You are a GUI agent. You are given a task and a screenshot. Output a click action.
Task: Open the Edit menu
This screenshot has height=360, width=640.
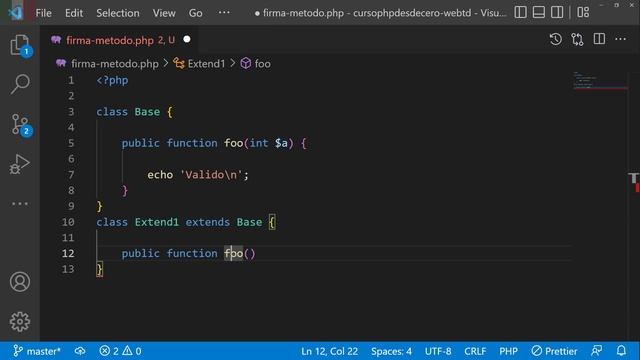(74, 13)
